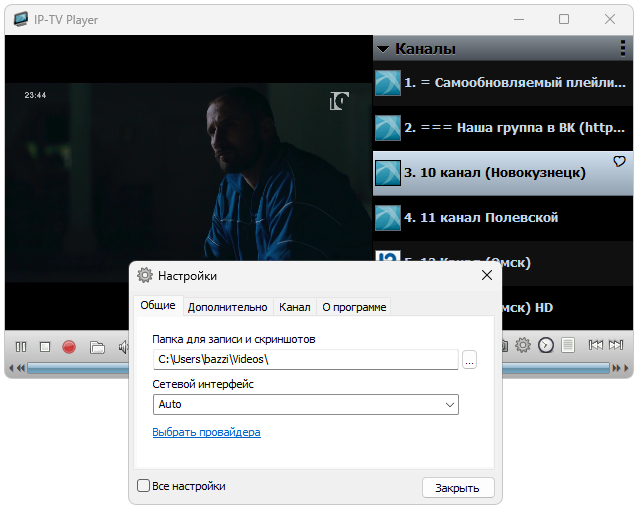Click the logo of channel 4
640x509 pixels.
tap(388, 218)
